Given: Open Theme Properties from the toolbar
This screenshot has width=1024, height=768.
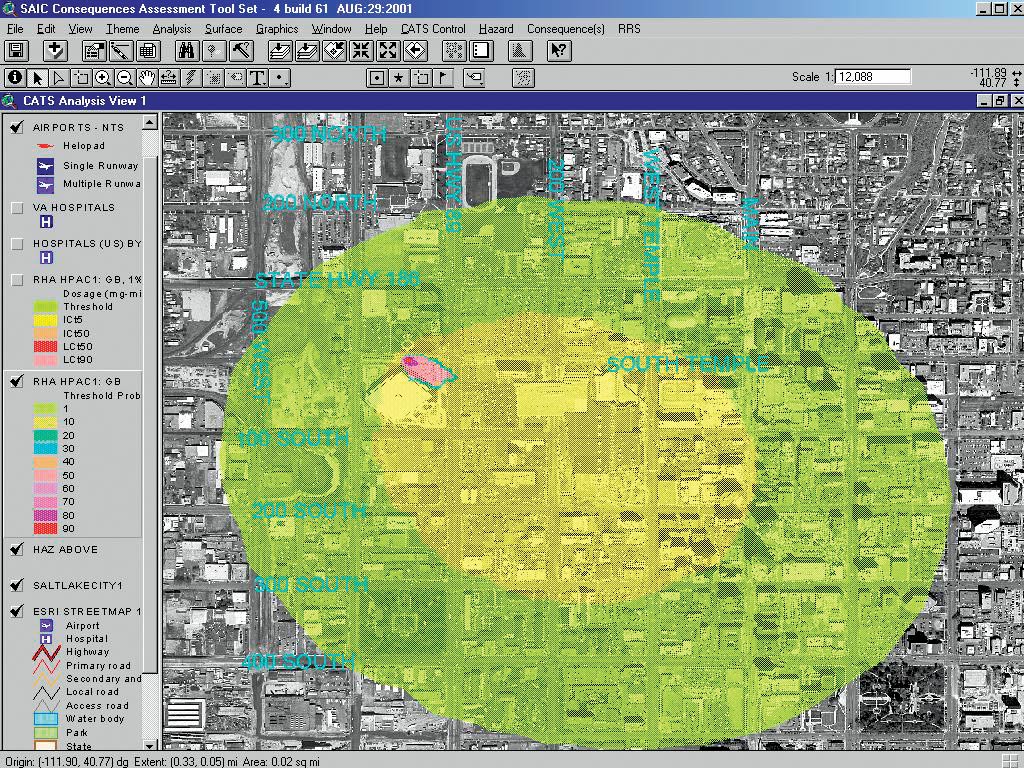Looking at the screenshot, I should point(94,51).
